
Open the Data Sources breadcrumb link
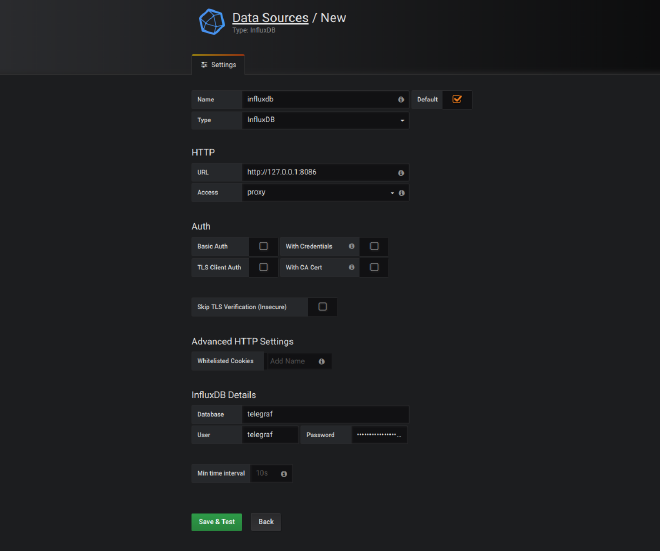[x=272, y=18]
